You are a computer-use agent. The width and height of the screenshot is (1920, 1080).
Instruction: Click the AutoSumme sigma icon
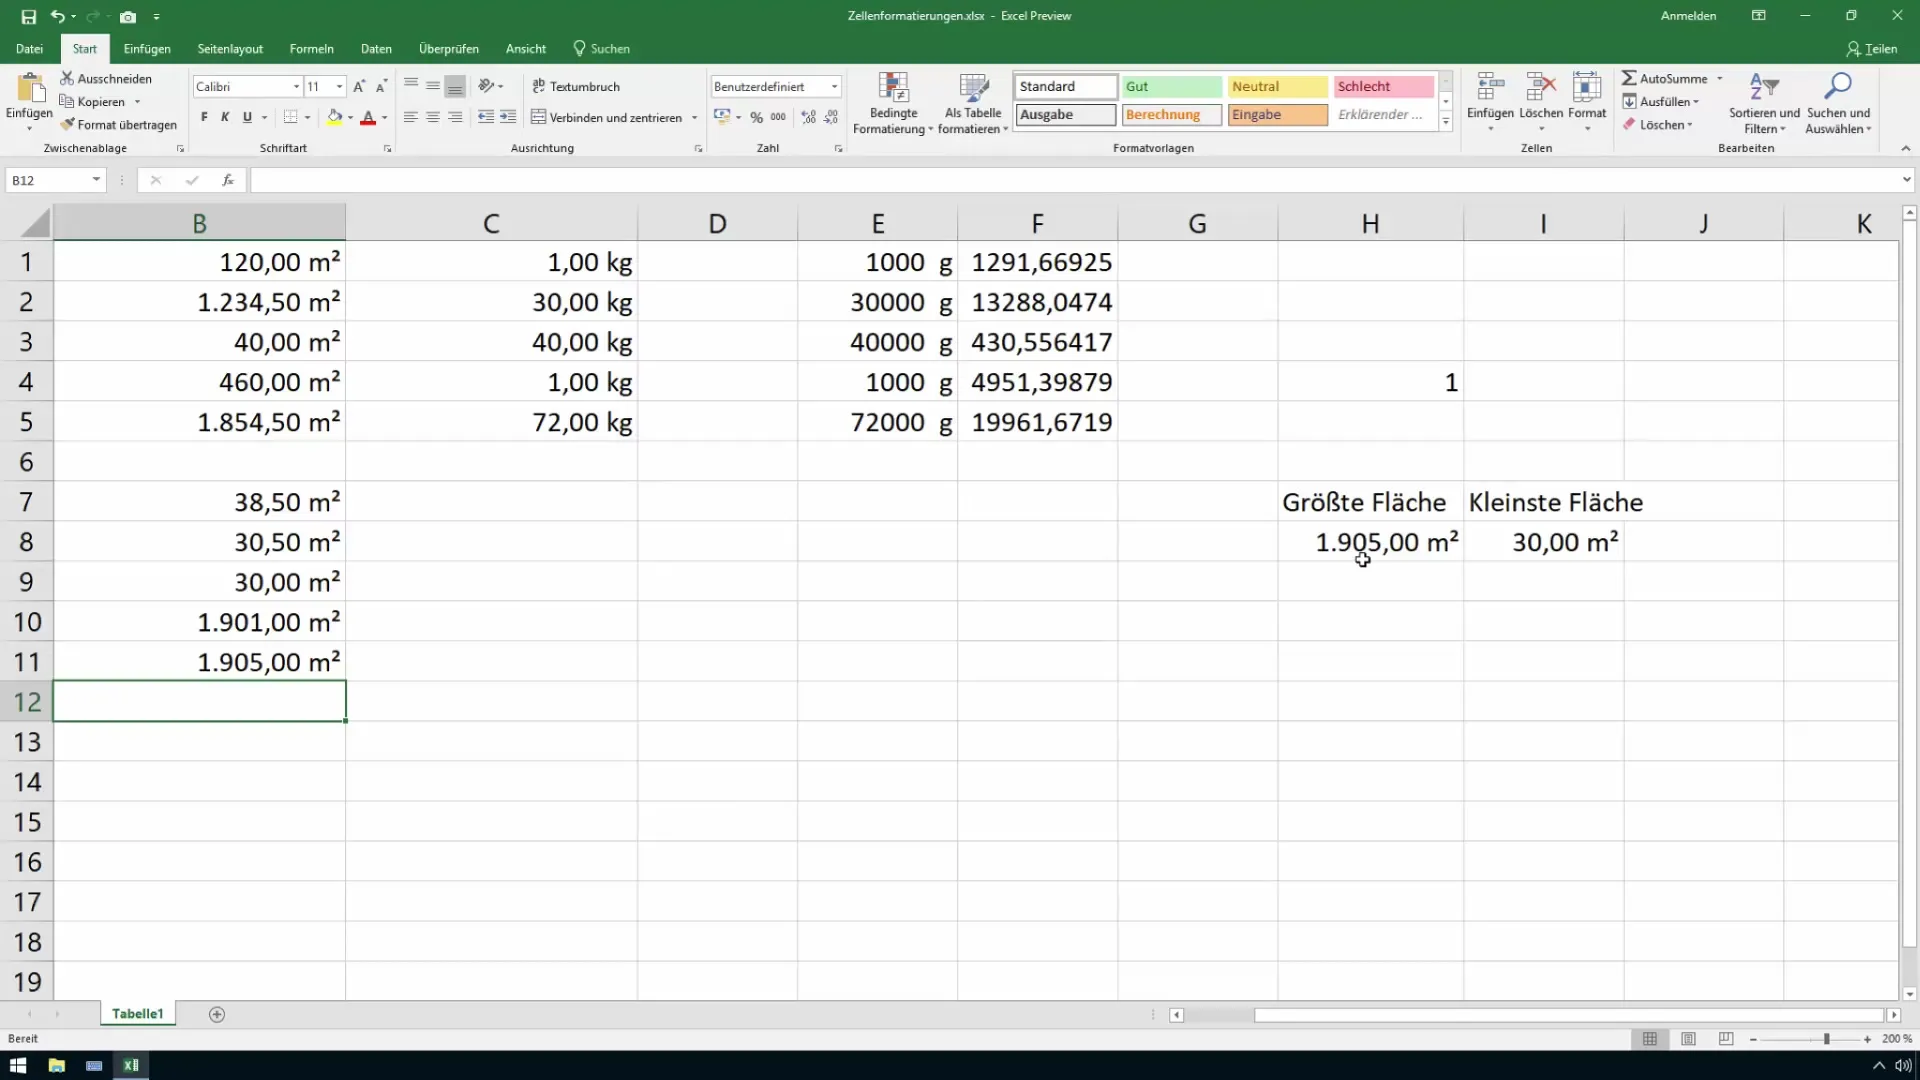pyautogui.click(x=1629, y=78)
